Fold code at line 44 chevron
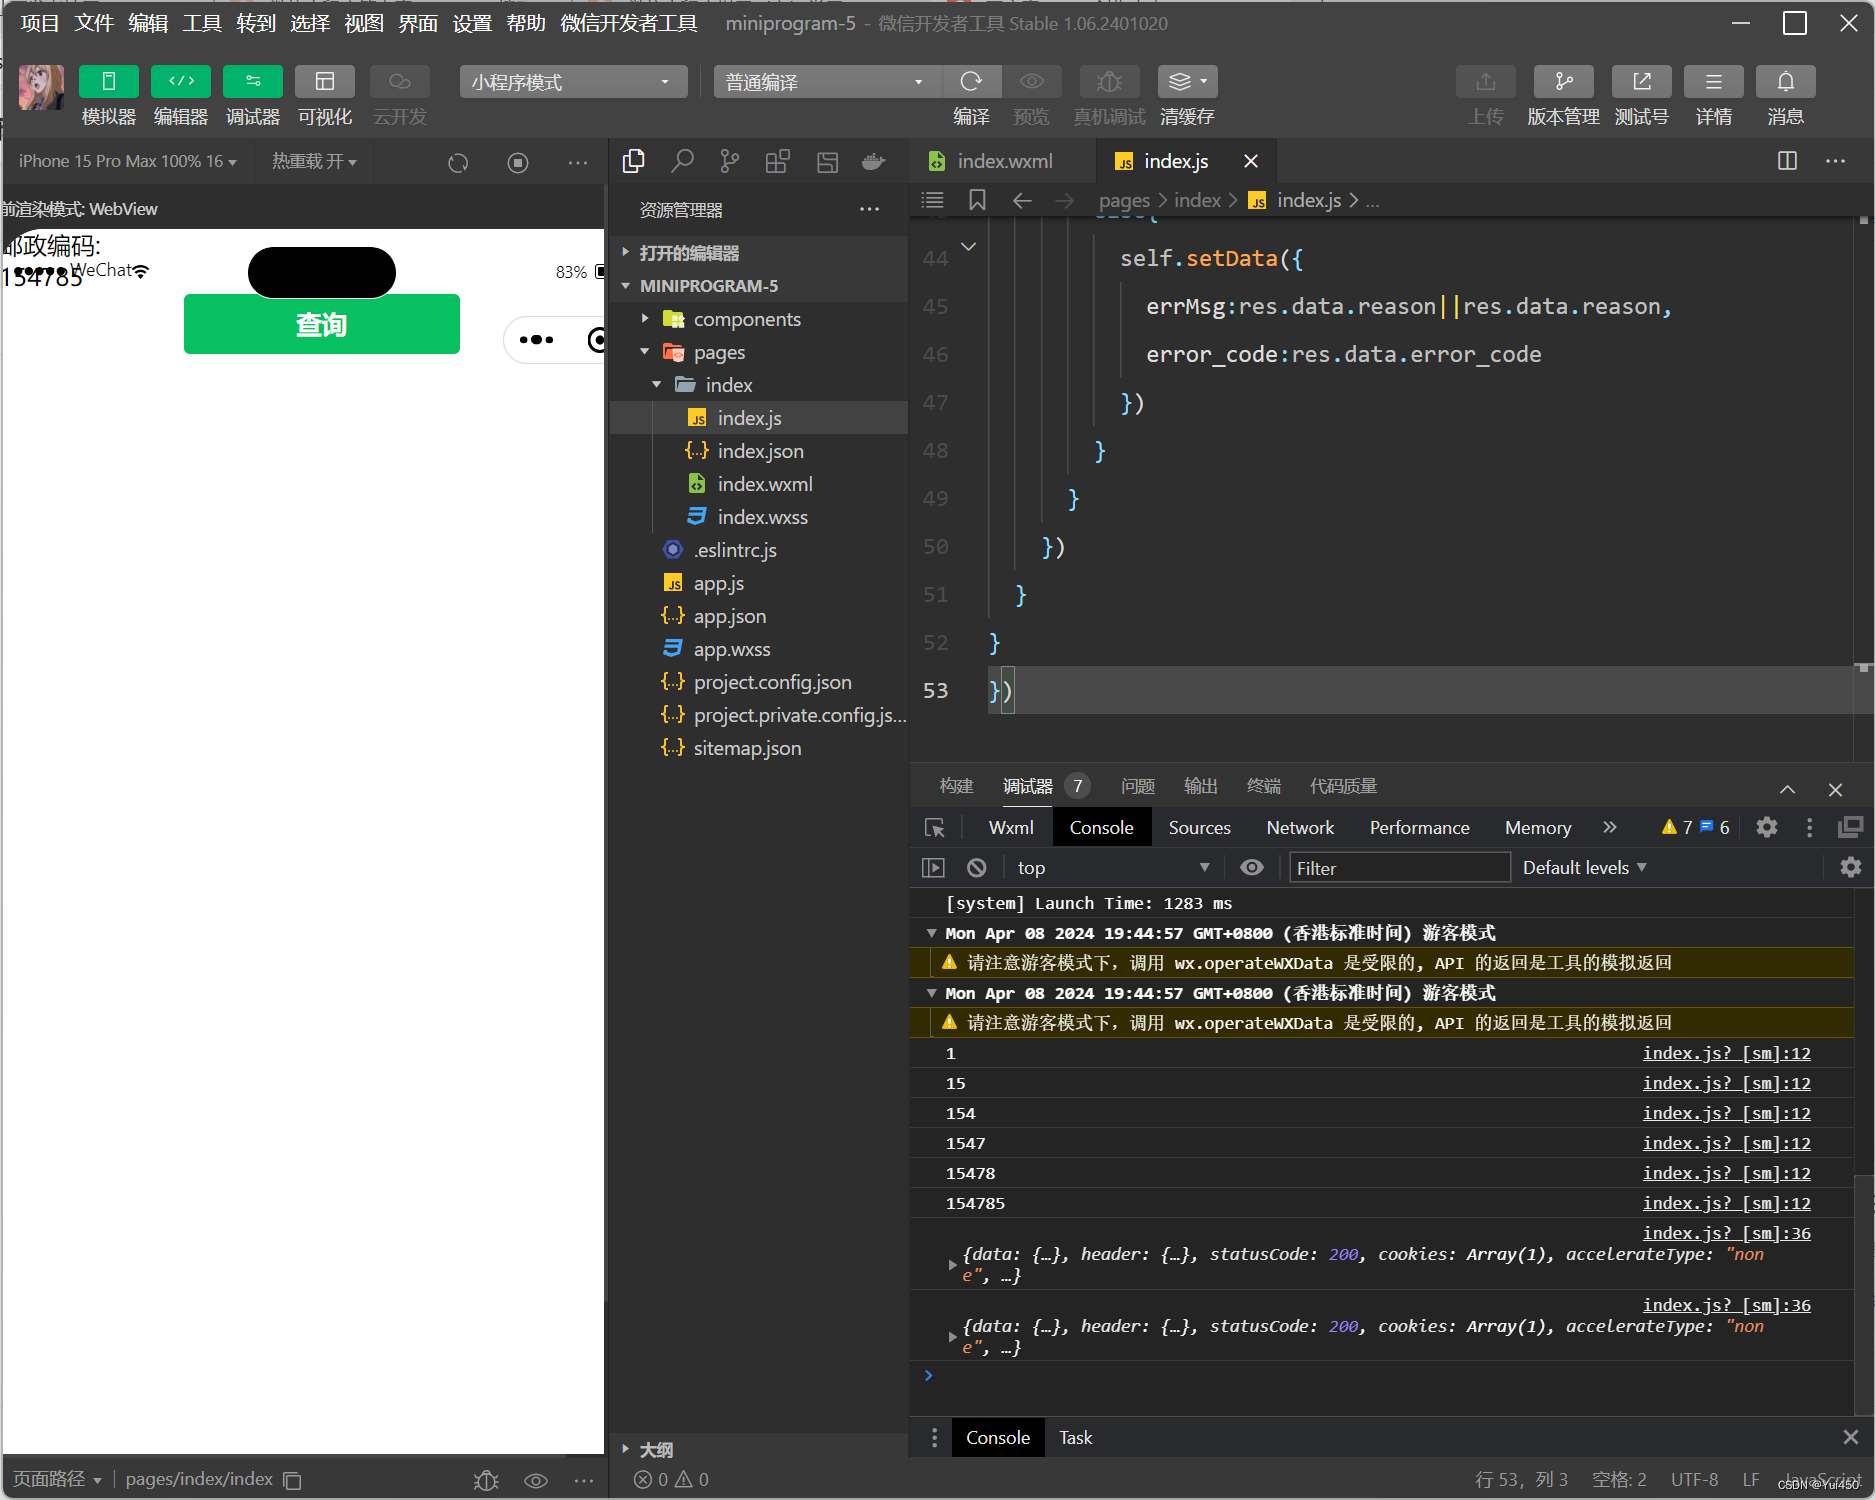Screen dimensions: 1875x1500 968,246
